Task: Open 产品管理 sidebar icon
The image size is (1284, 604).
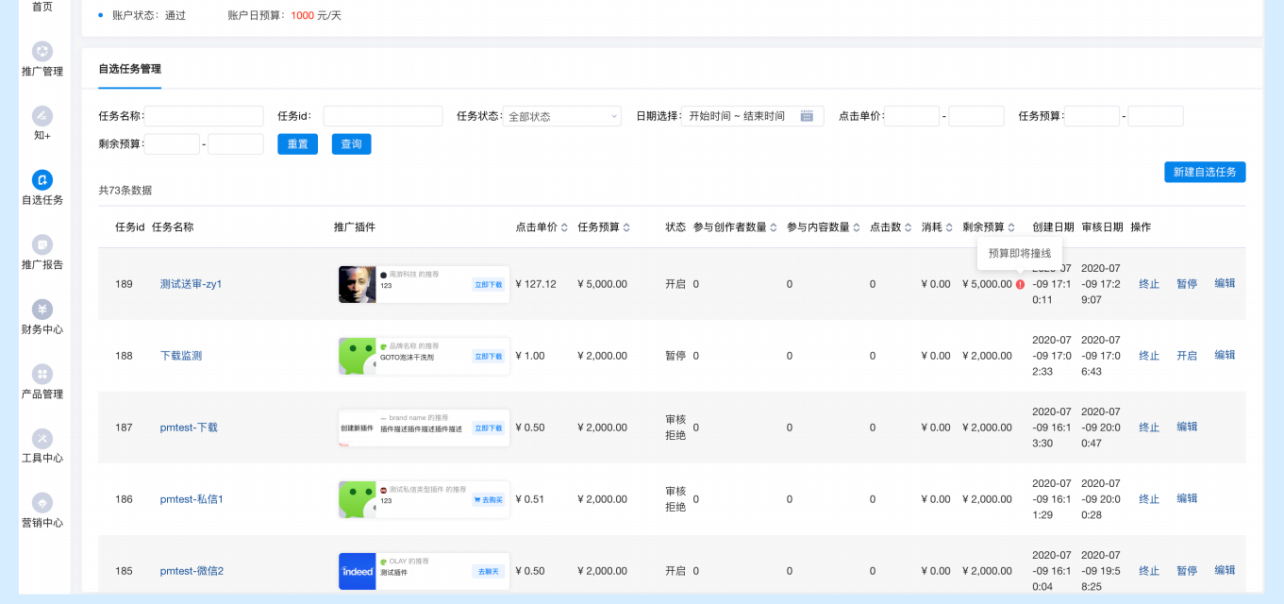Action: [x=42, y=374]
